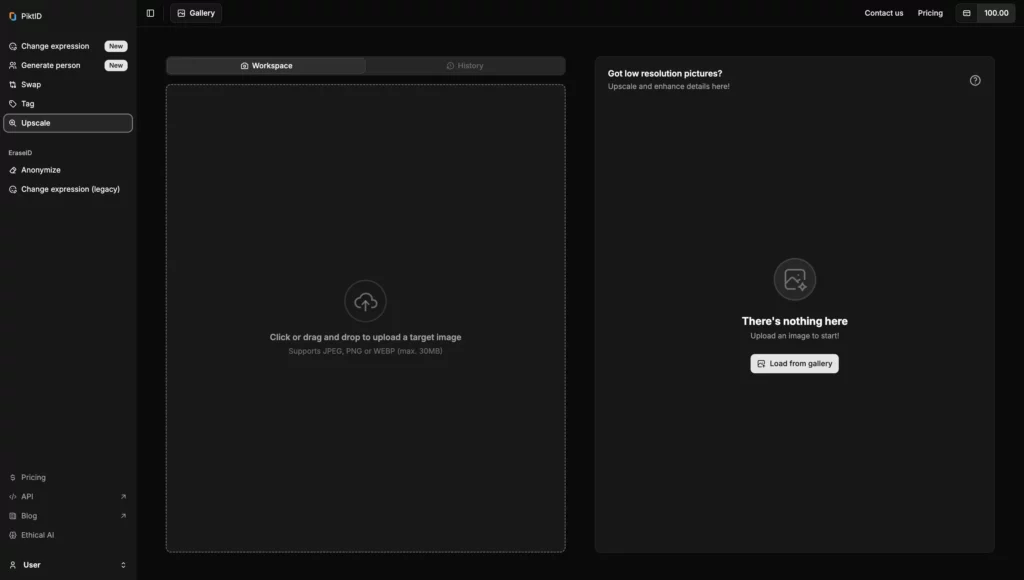Click the Anonymize eraser icon

(13, 170)
